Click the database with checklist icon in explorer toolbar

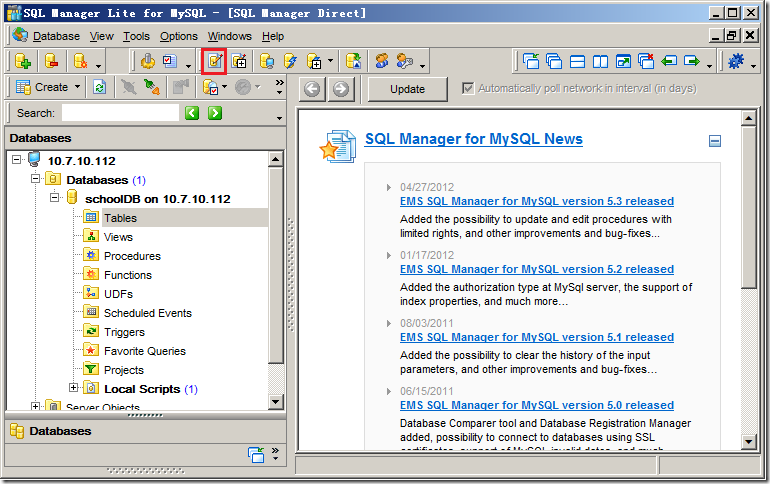tap(210, 87)
